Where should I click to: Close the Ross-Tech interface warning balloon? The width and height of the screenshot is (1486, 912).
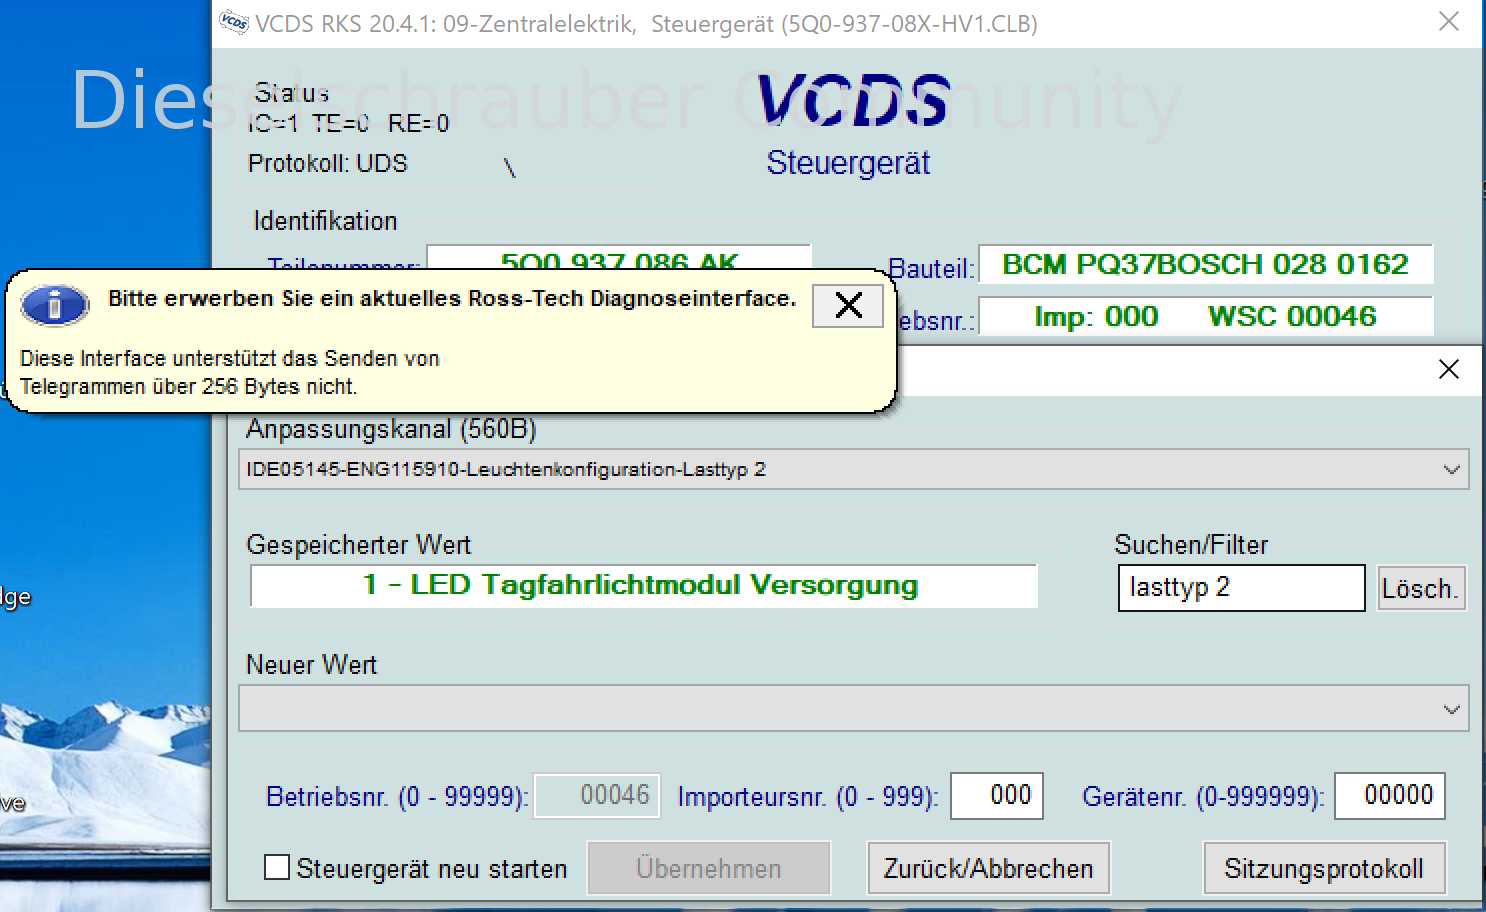[x=848, y=306]
